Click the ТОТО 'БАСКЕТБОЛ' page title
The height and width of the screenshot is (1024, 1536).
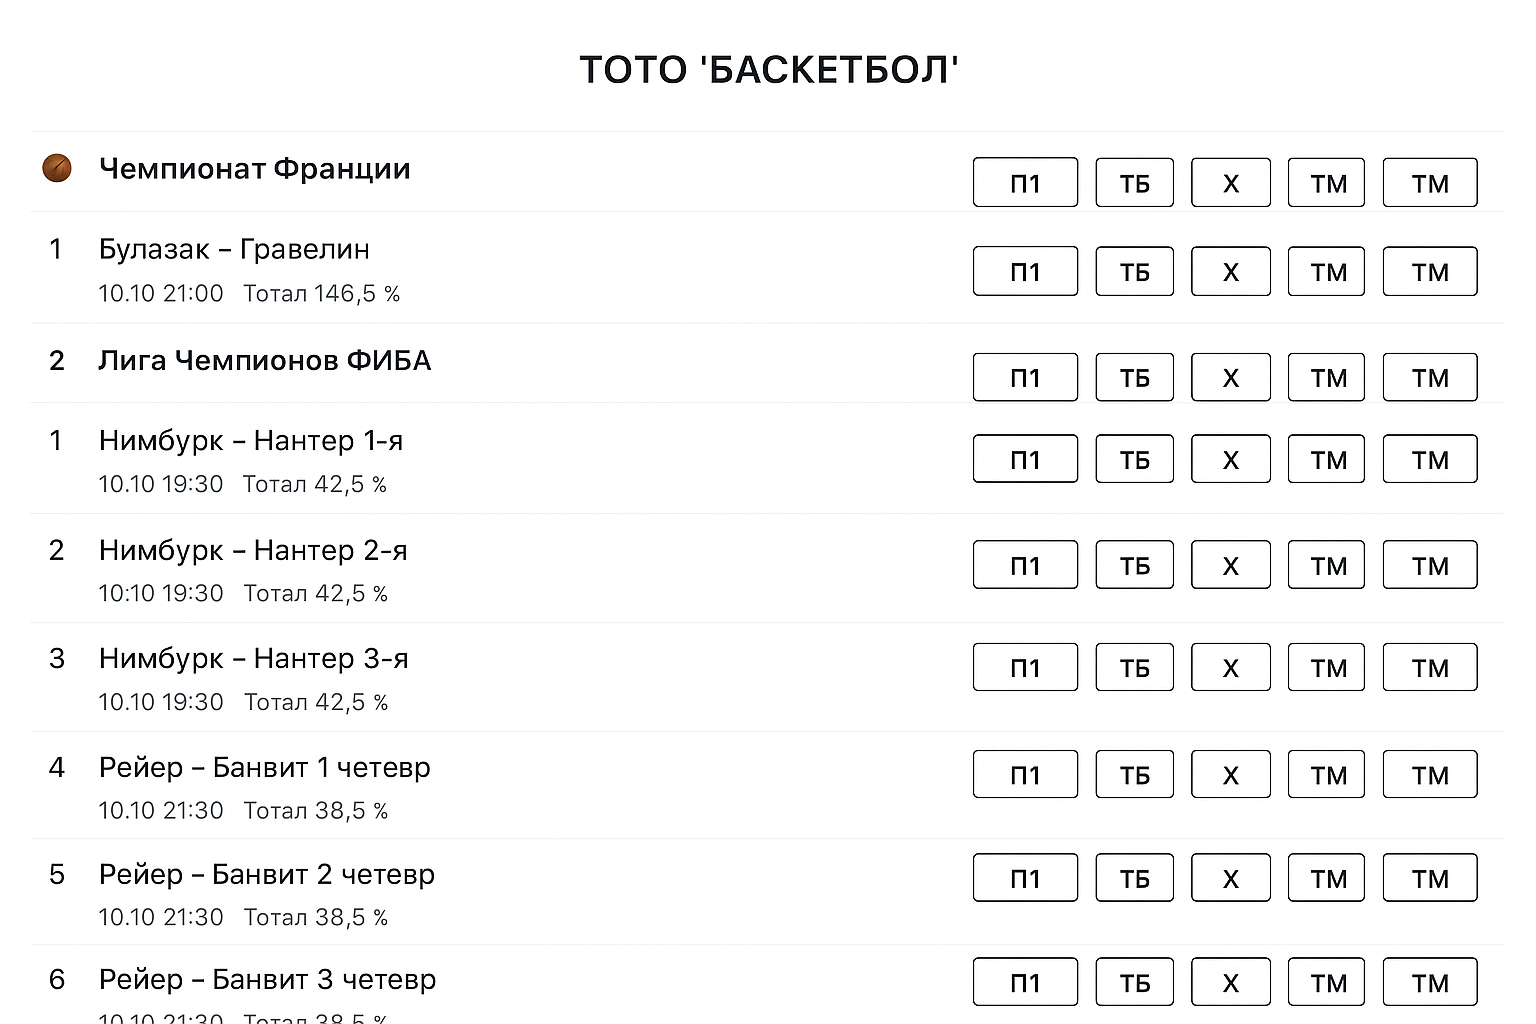768,70
